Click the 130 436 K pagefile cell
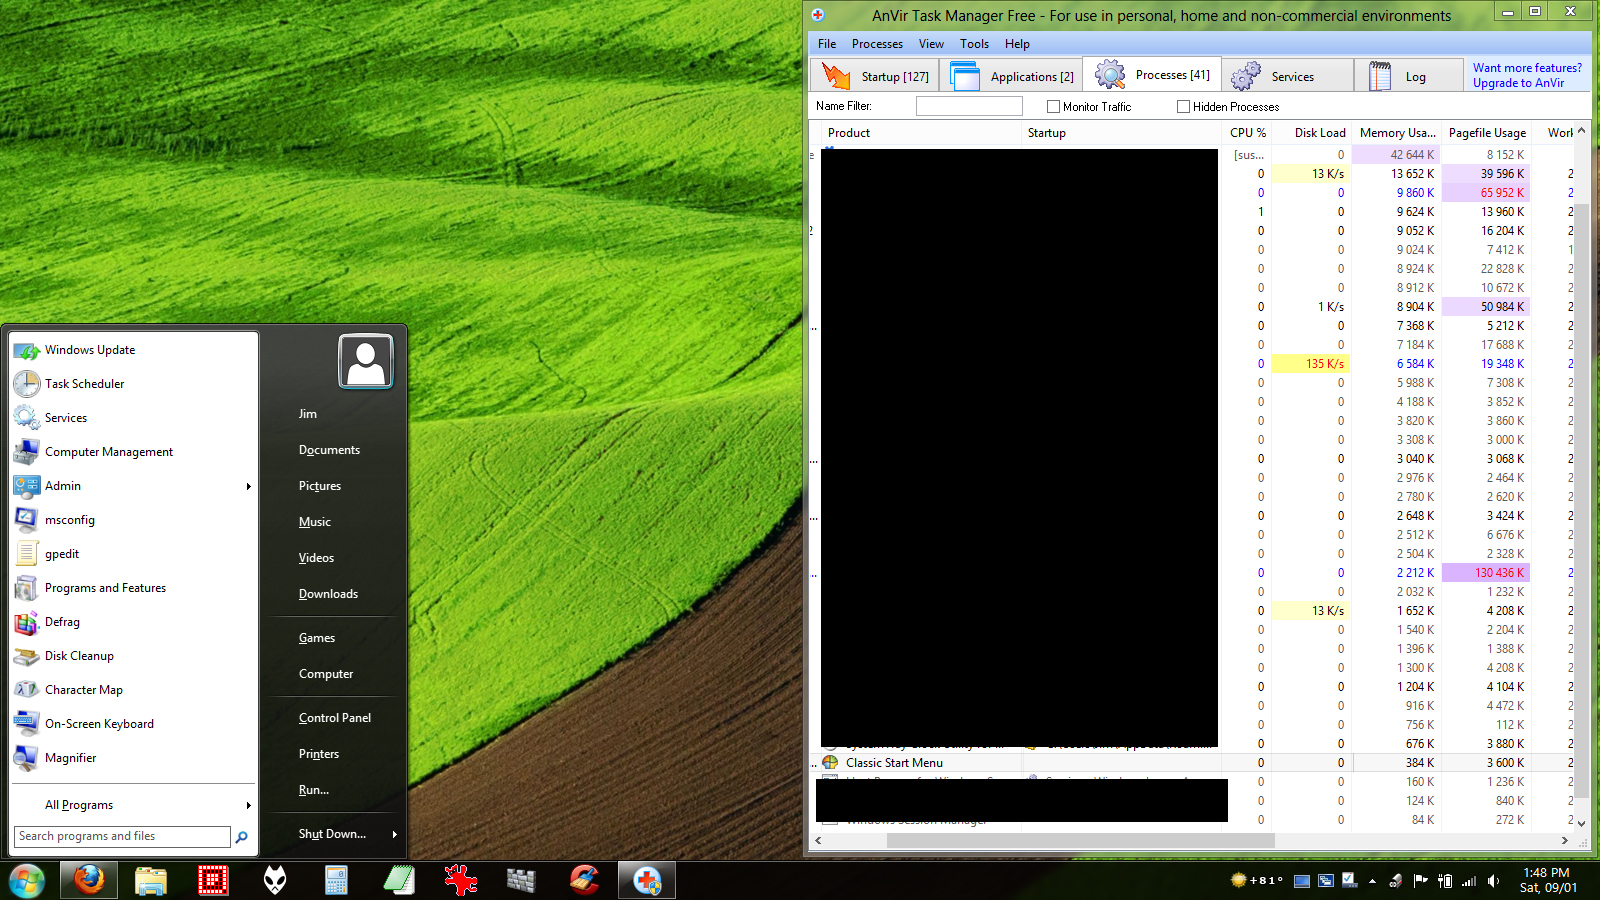 [x=1486, y=573]
